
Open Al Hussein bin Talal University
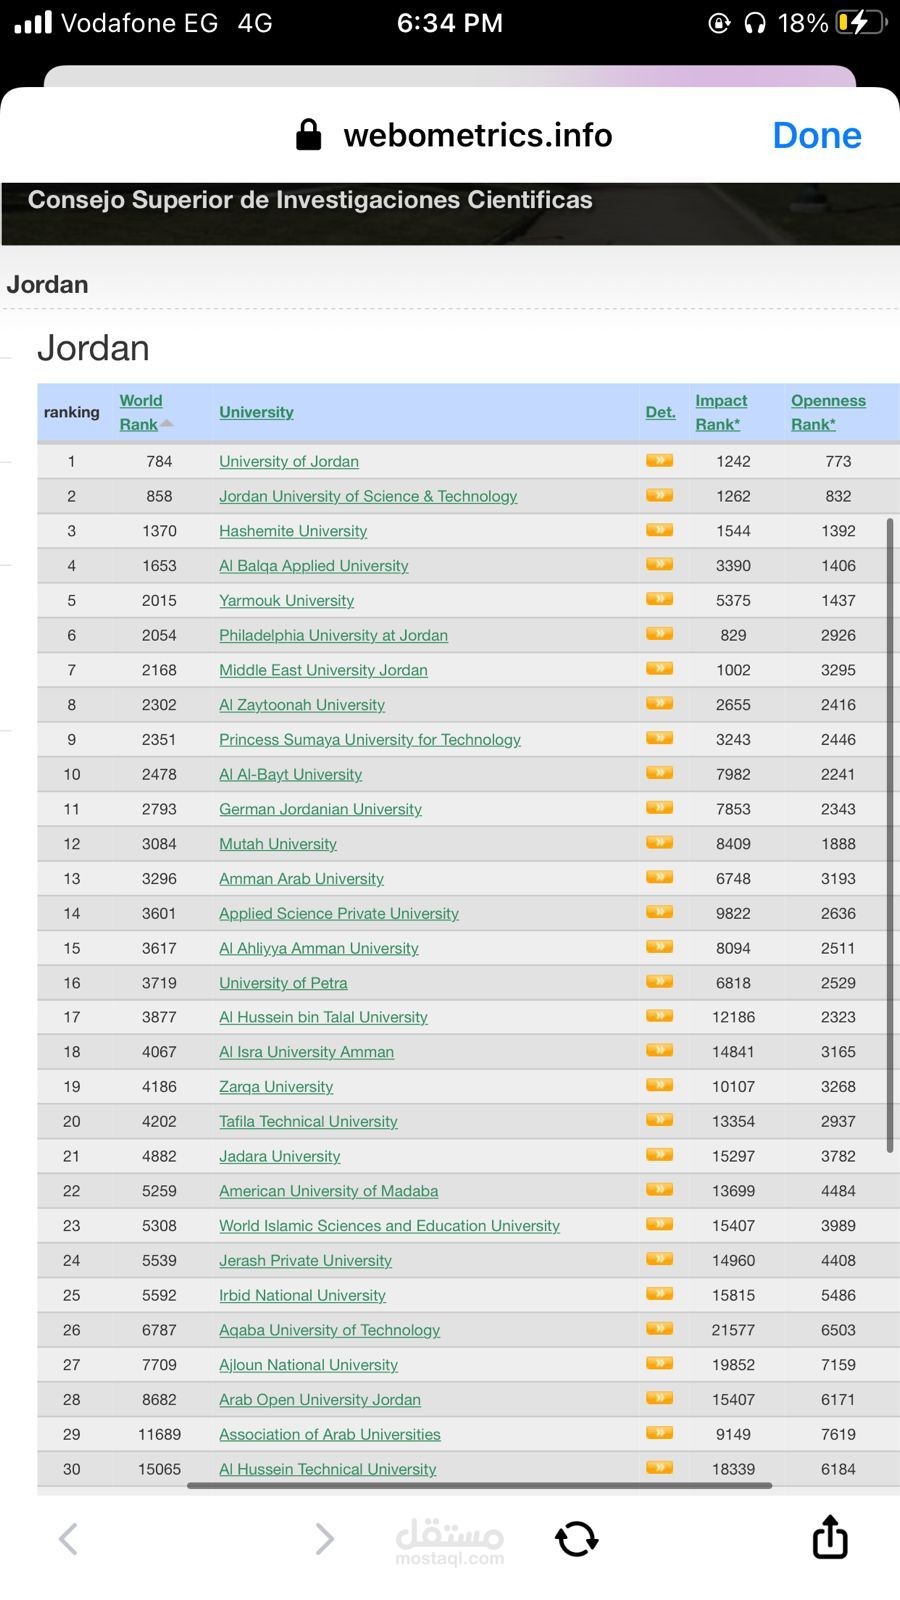323,1017
